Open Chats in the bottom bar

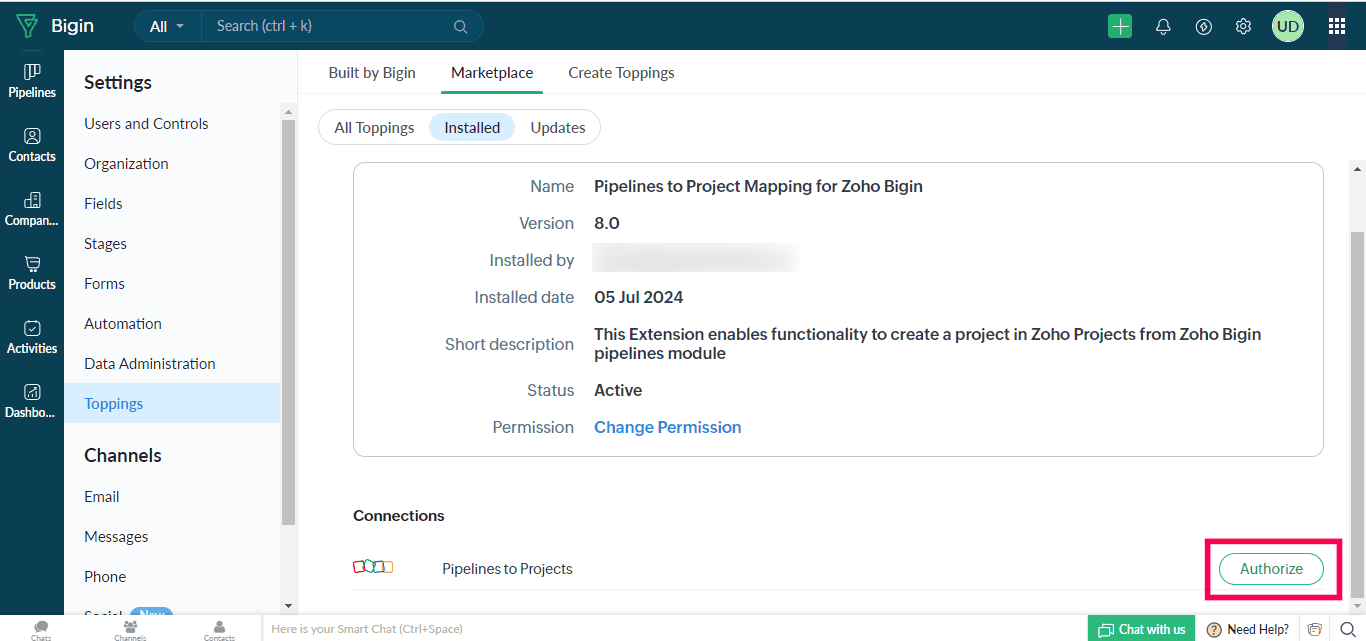click(x=41, y=629)
